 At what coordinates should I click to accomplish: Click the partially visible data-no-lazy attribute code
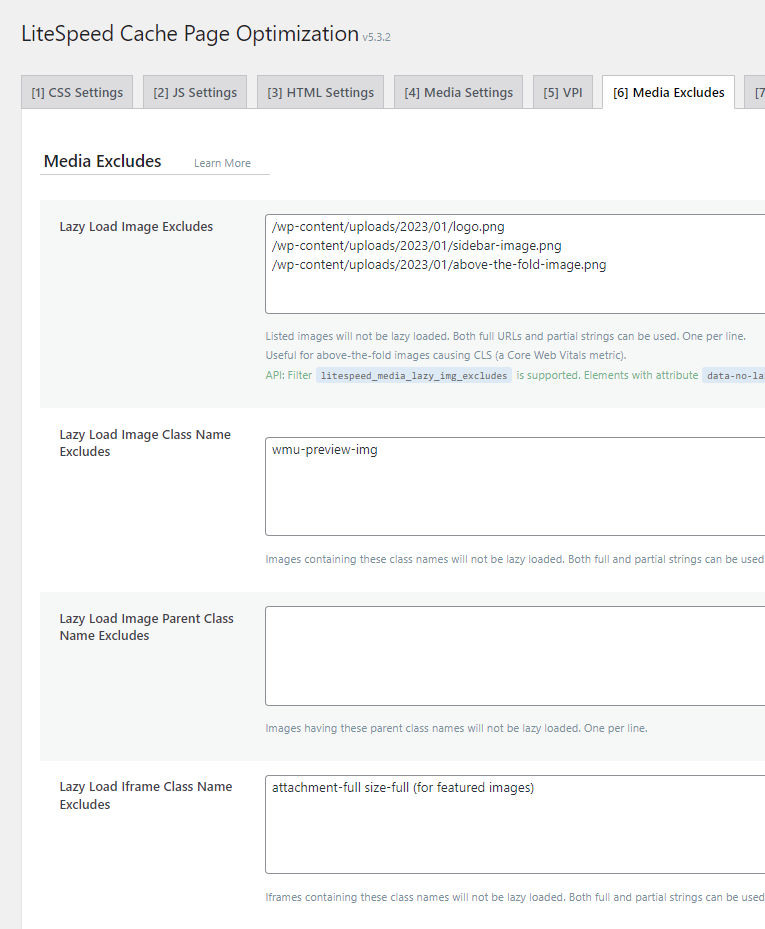pyautogui.click(x=734, y=376)
